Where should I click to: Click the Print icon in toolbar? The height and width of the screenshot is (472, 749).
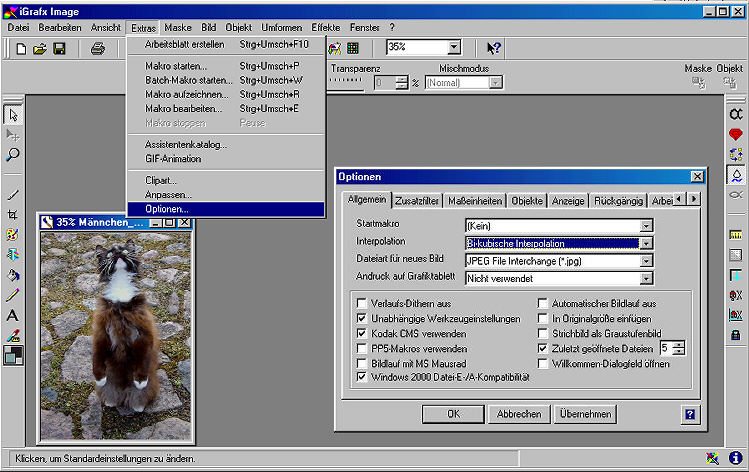[98, 48]
